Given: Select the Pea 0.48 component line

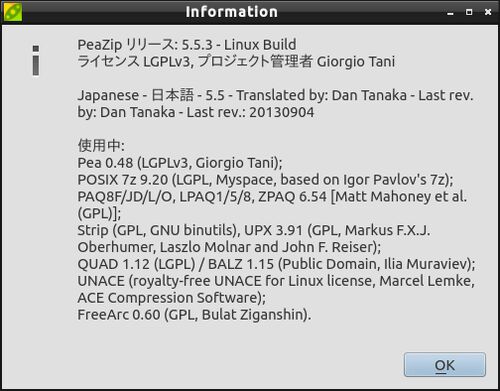Looking at the screenshot, I should 180,163.
